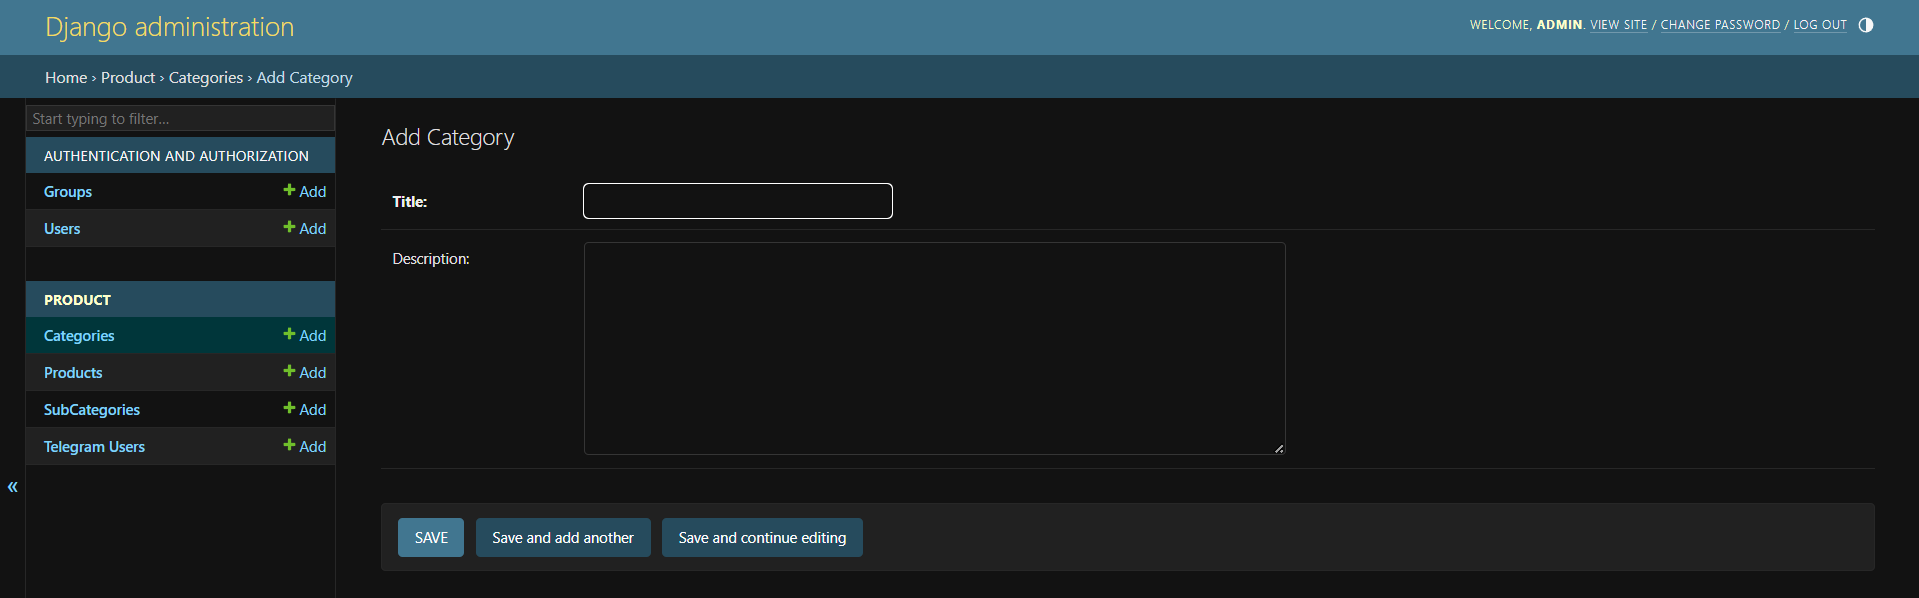Image resolution: width=1919 pixels, height=598 pixels.
Task: Add a Telegram User from the sidebar plus link
Action: click(305, 446)
